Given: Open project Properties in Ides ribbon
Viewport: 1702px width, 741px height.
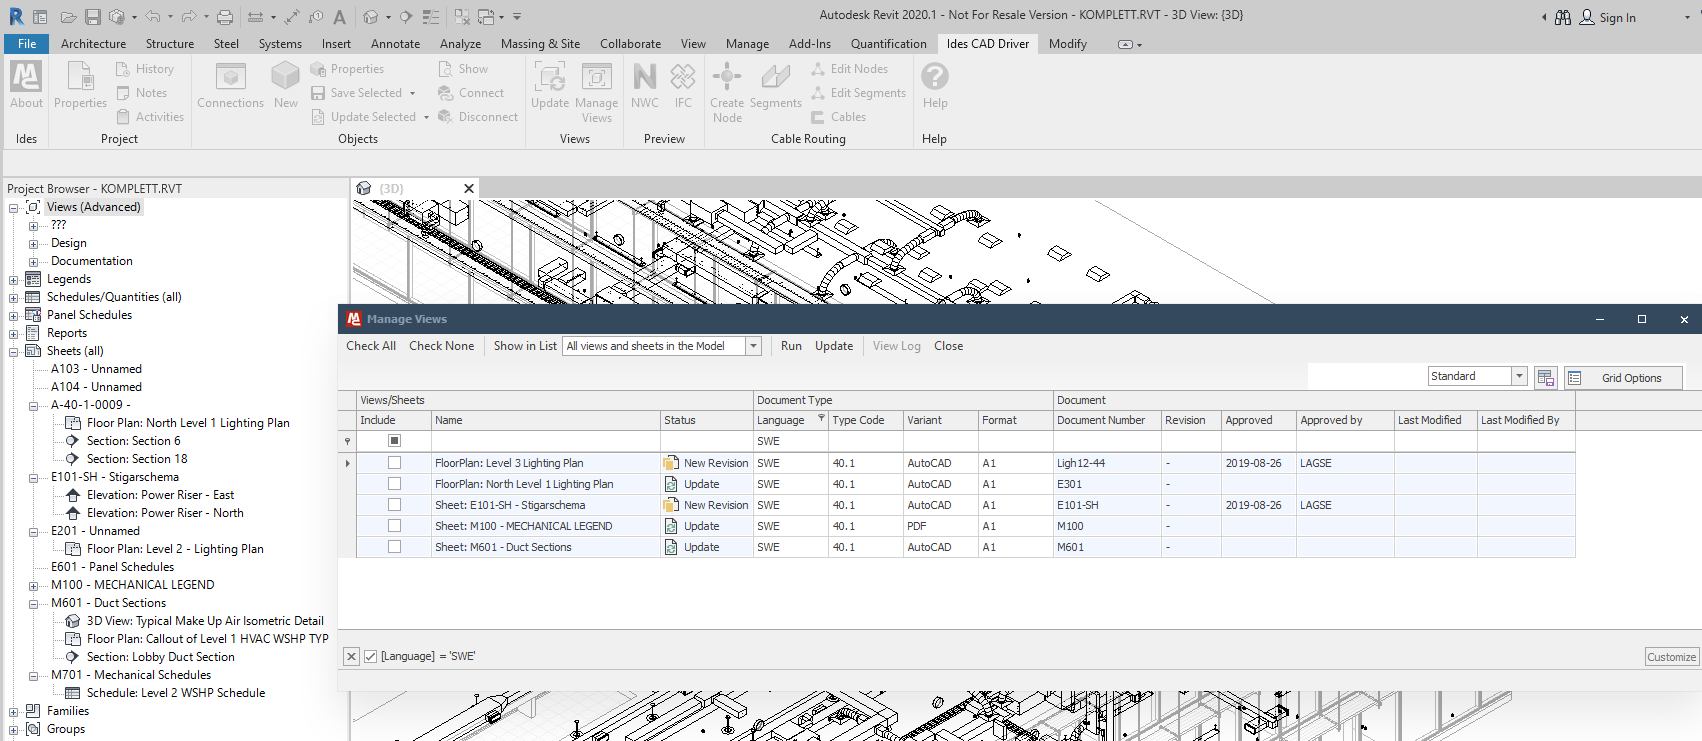Looking at the screenshot, I should (x=80, y=84).
